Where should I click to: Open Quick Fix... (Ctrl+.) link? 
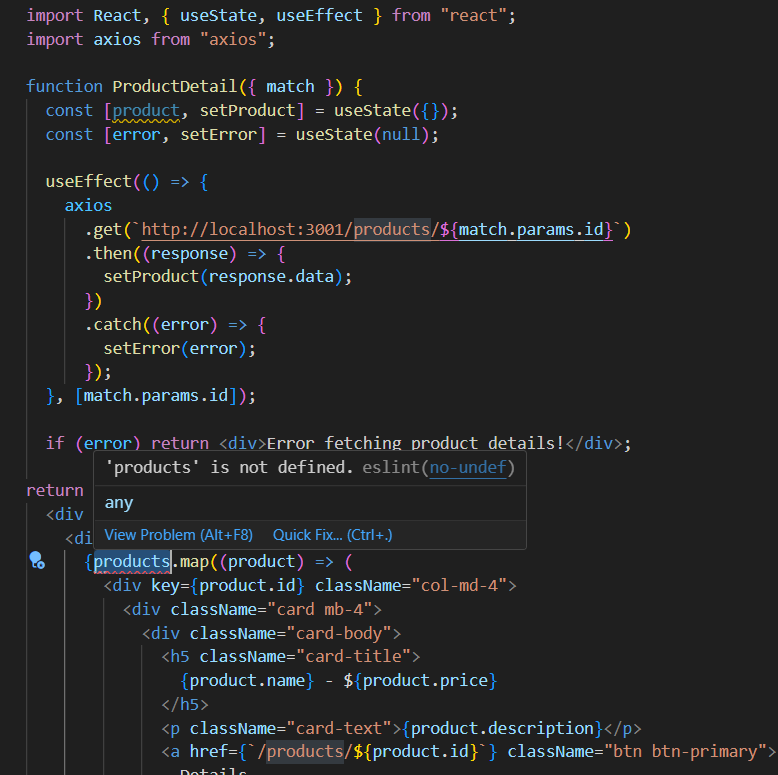click(x=332, y=535)
